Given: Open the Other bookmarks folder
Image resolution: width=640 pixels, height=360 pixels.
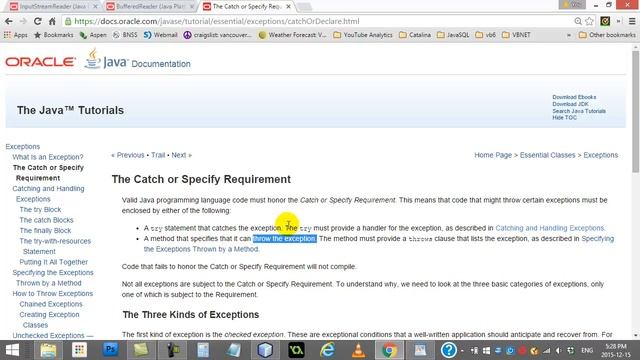Looking at the screenshot, I should point(607,35).
